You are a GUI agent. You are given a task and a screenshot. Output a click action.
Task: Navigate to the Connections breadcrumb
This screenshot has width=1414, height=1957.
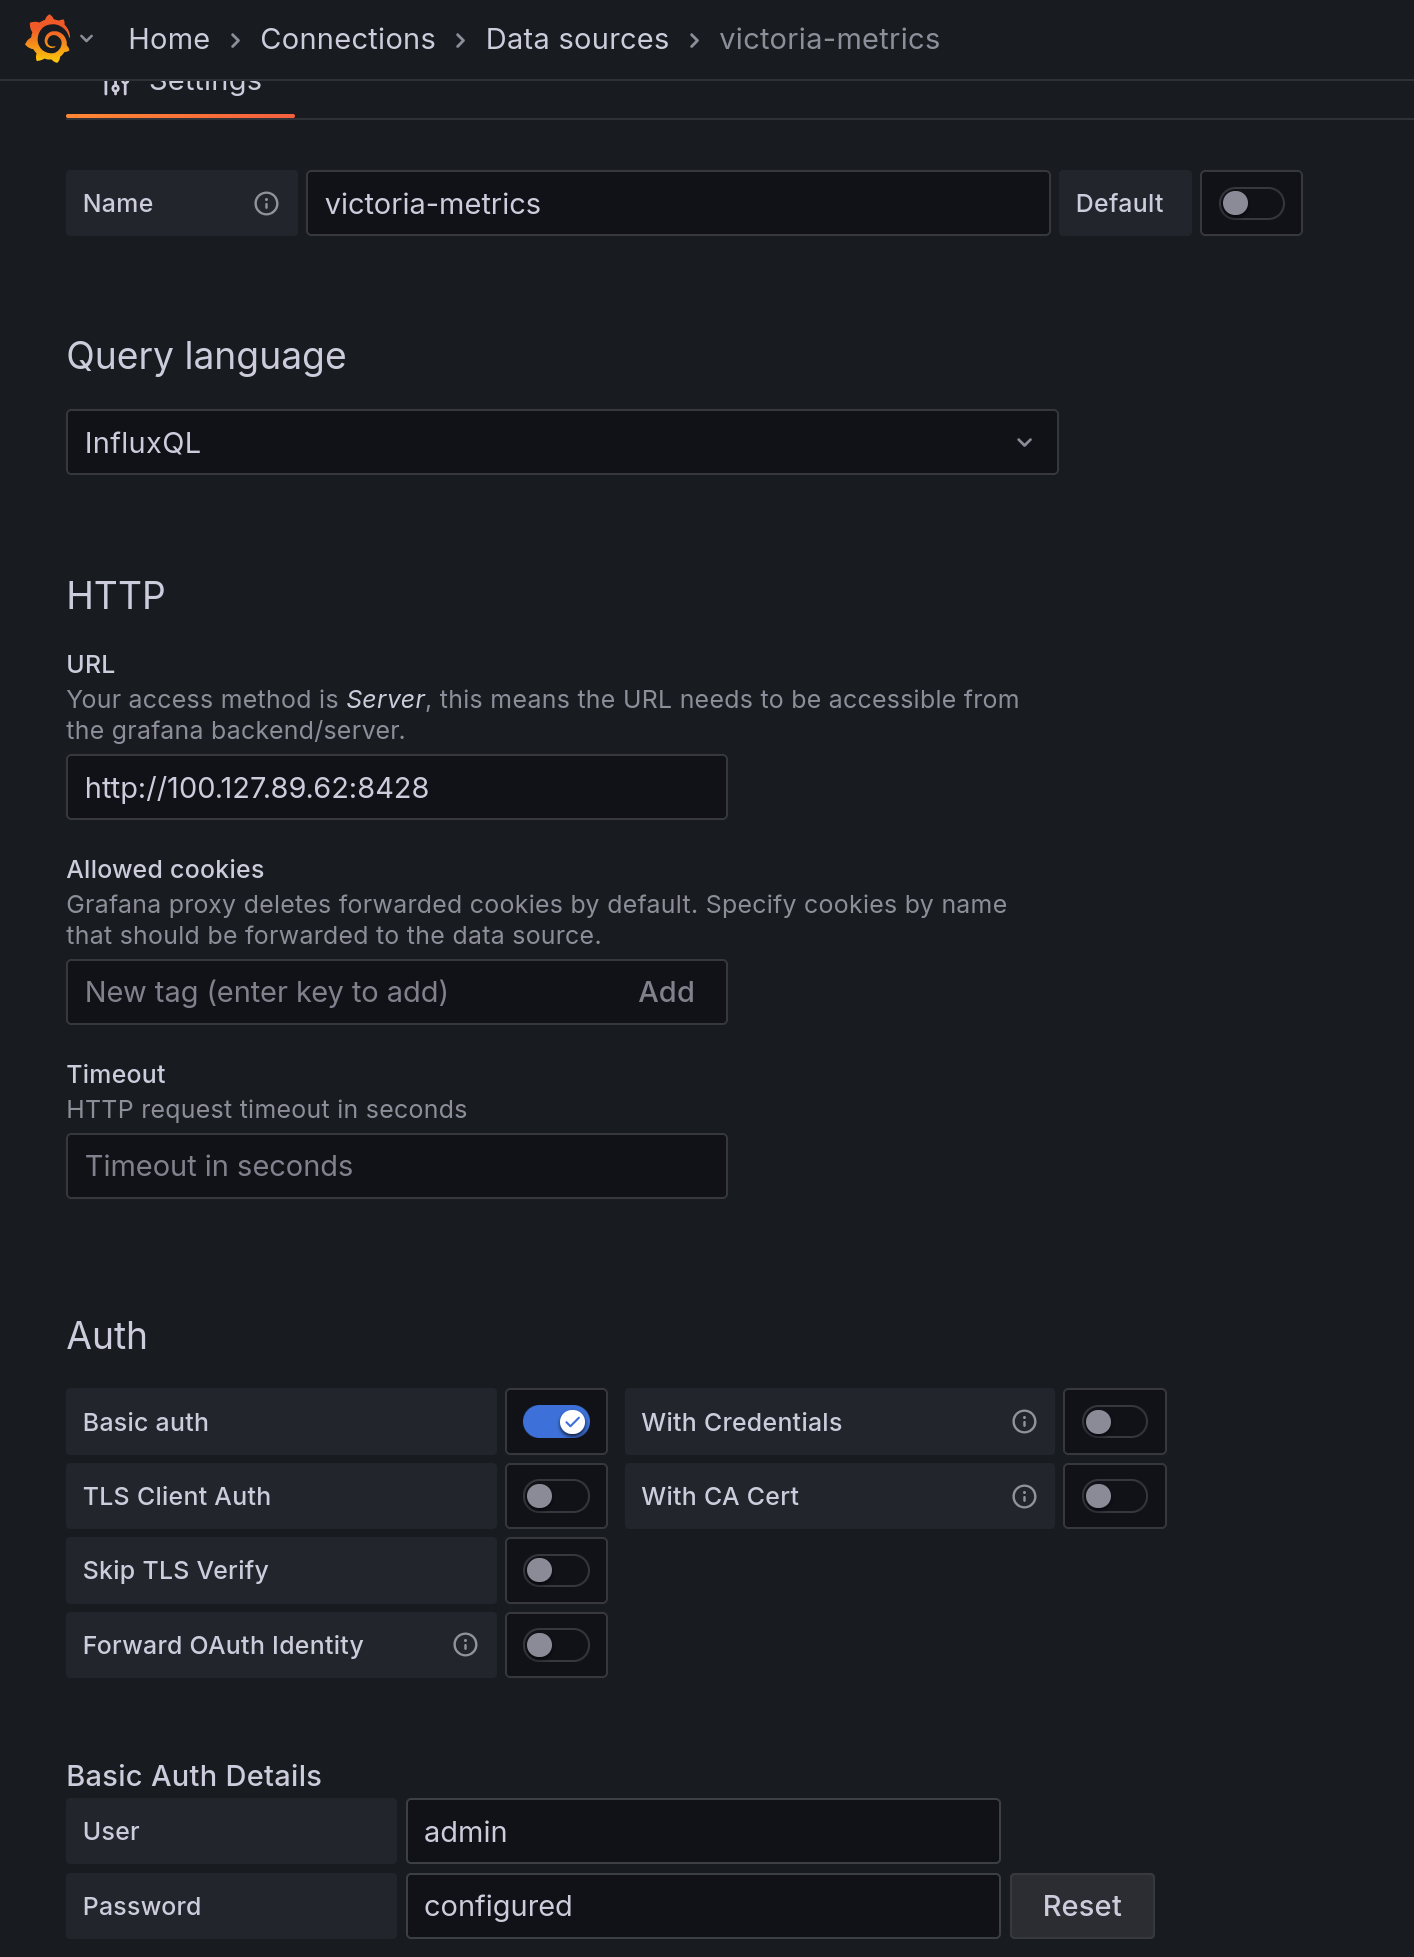(347, 39)
